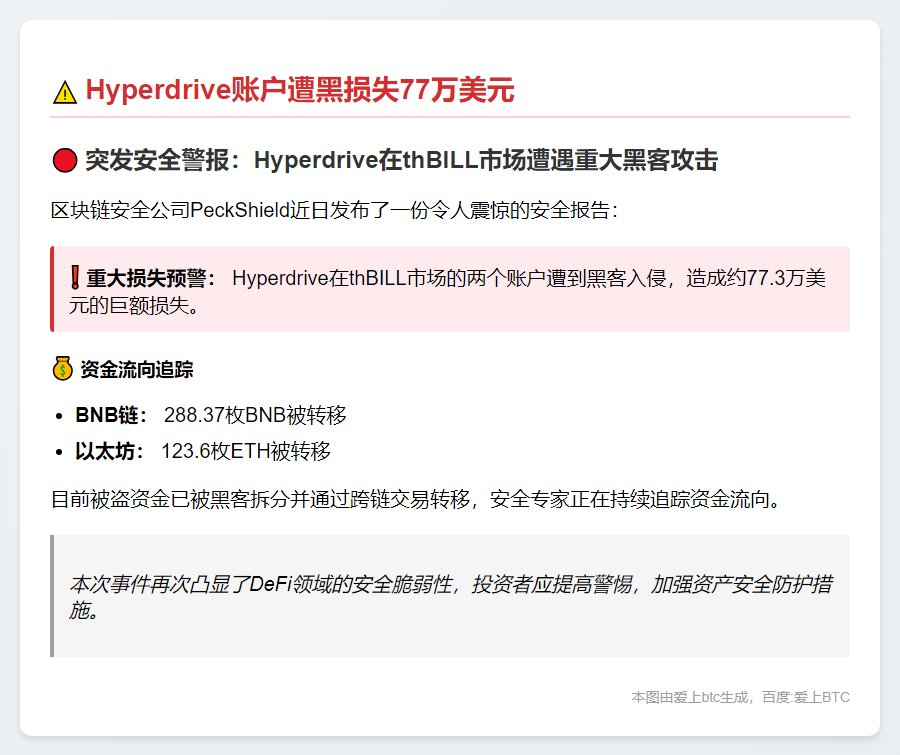Click the red circle alert icon
Screen dimensions: 900x755
click(64, 160)
